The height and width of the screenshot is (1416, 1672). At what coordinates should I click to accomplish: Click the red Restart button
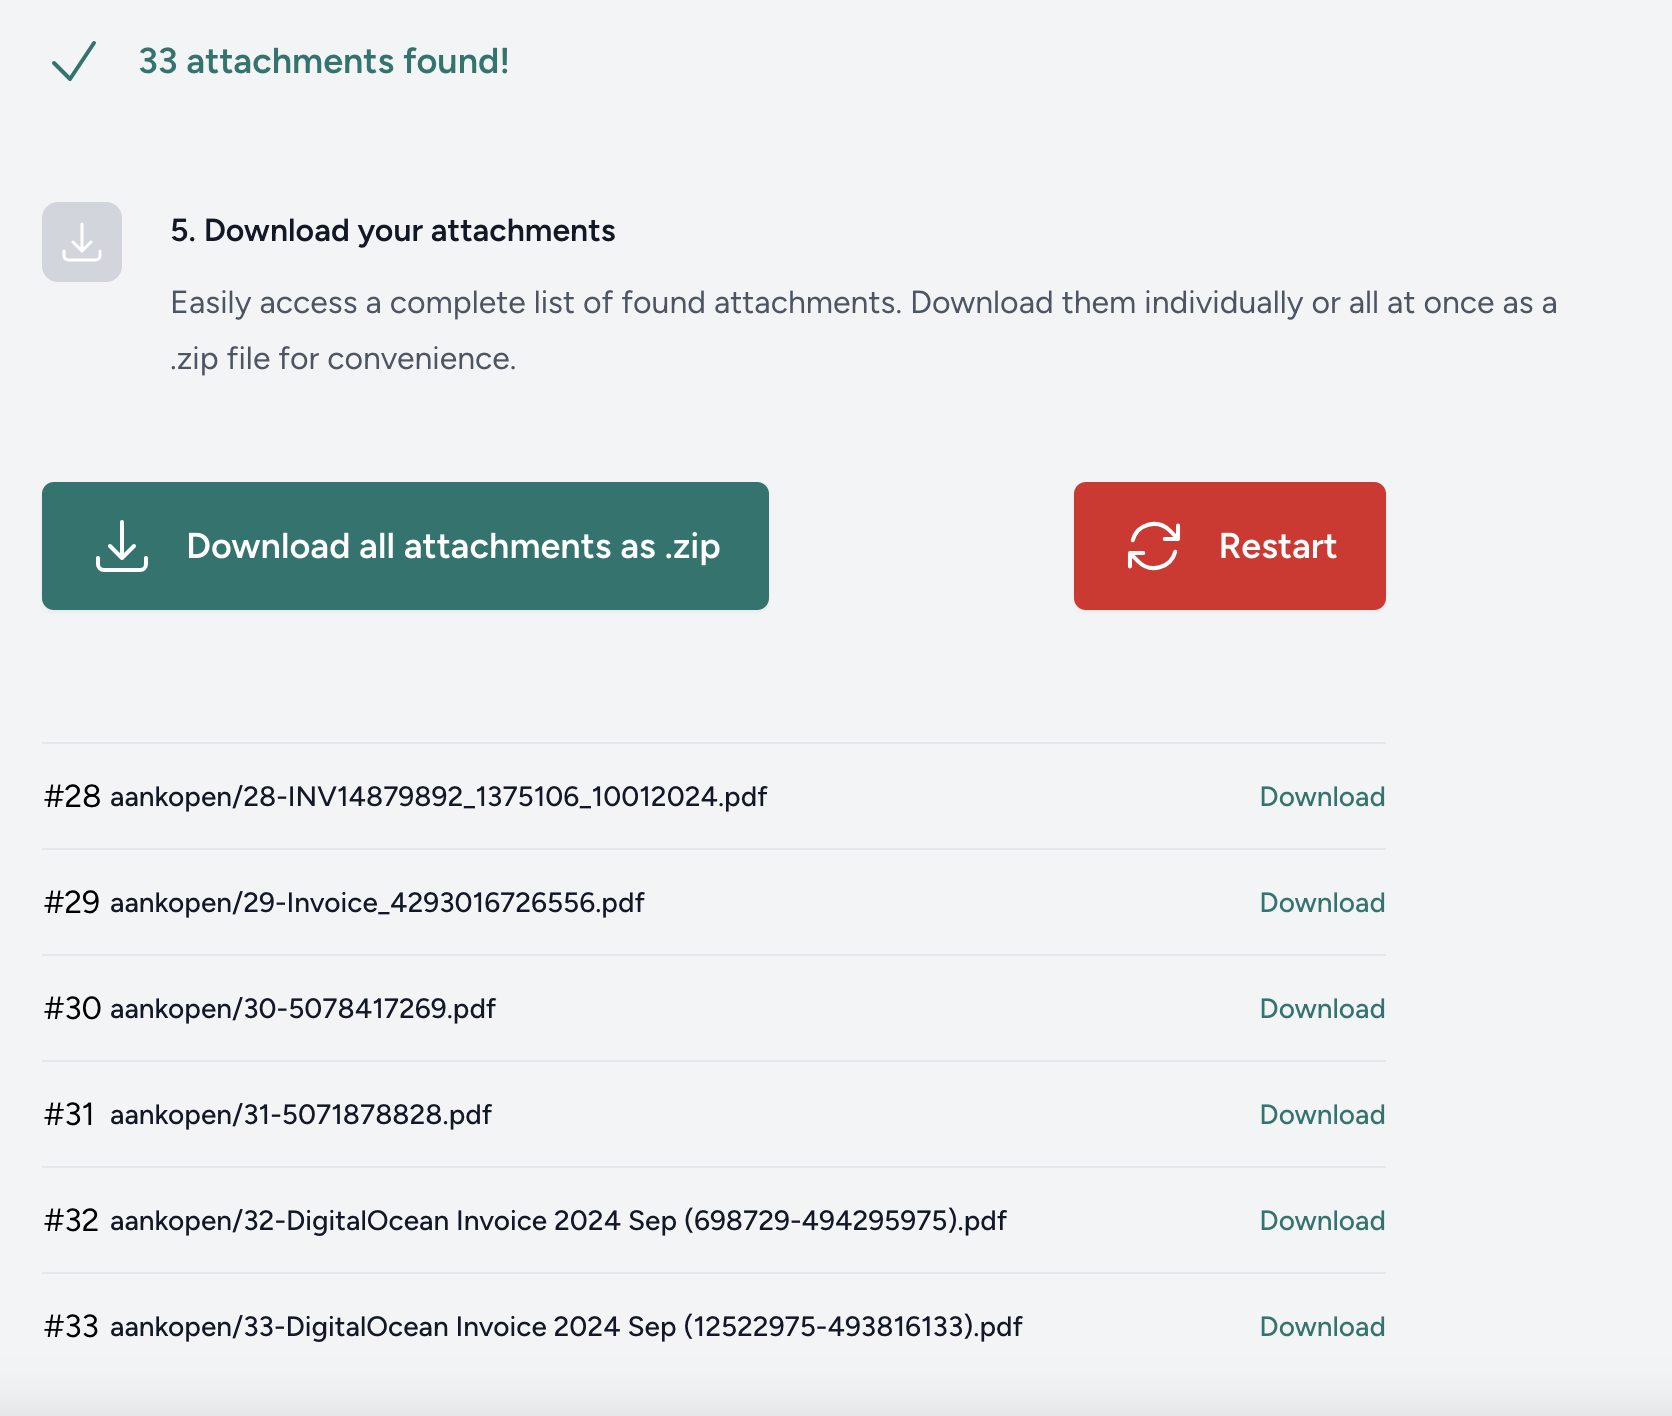click(x=1230, y=546)
